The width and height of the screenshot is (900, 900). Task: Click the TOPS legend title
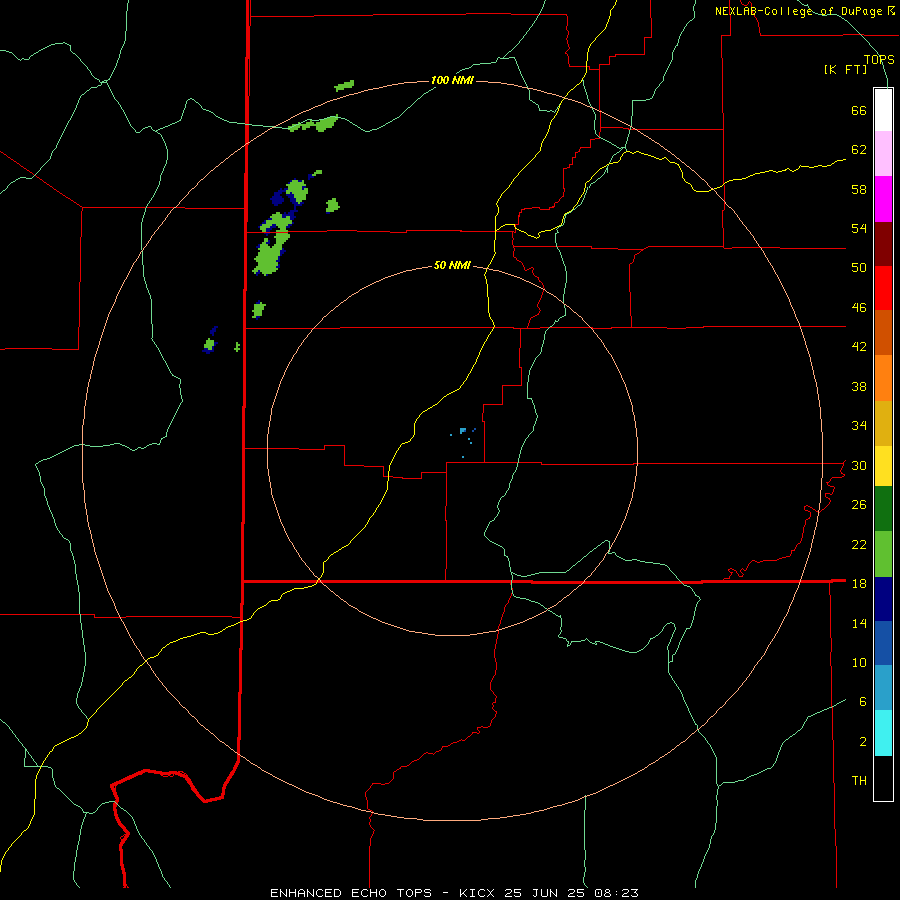tap(879, 59)
